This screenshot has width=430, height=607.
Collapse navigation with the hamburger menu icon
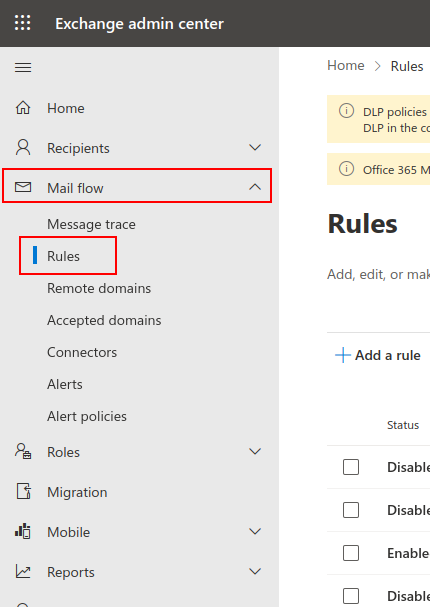click(x=23, y=68)
